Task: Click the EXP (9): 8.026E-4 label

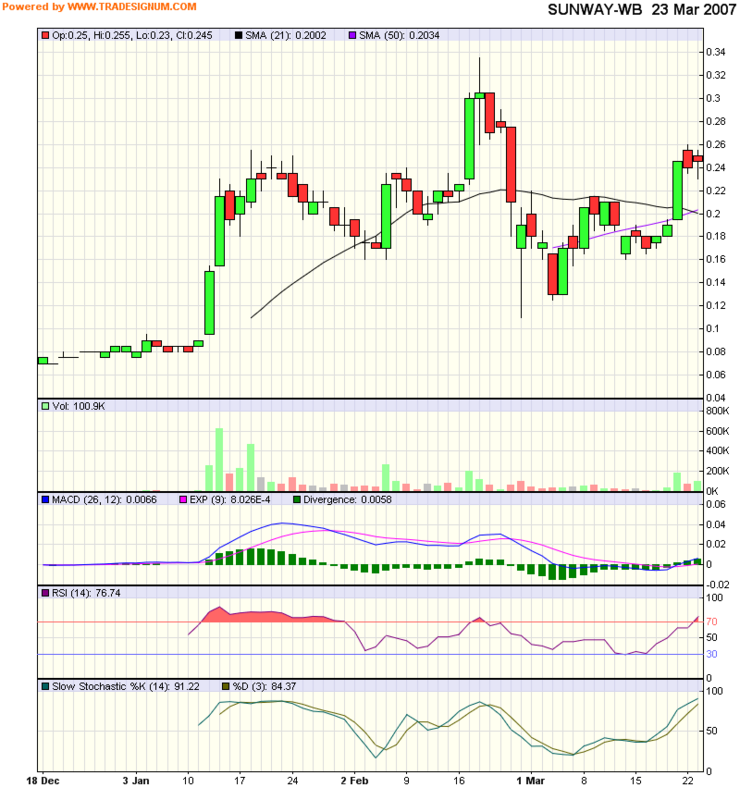Action: [x=230, y=499]
